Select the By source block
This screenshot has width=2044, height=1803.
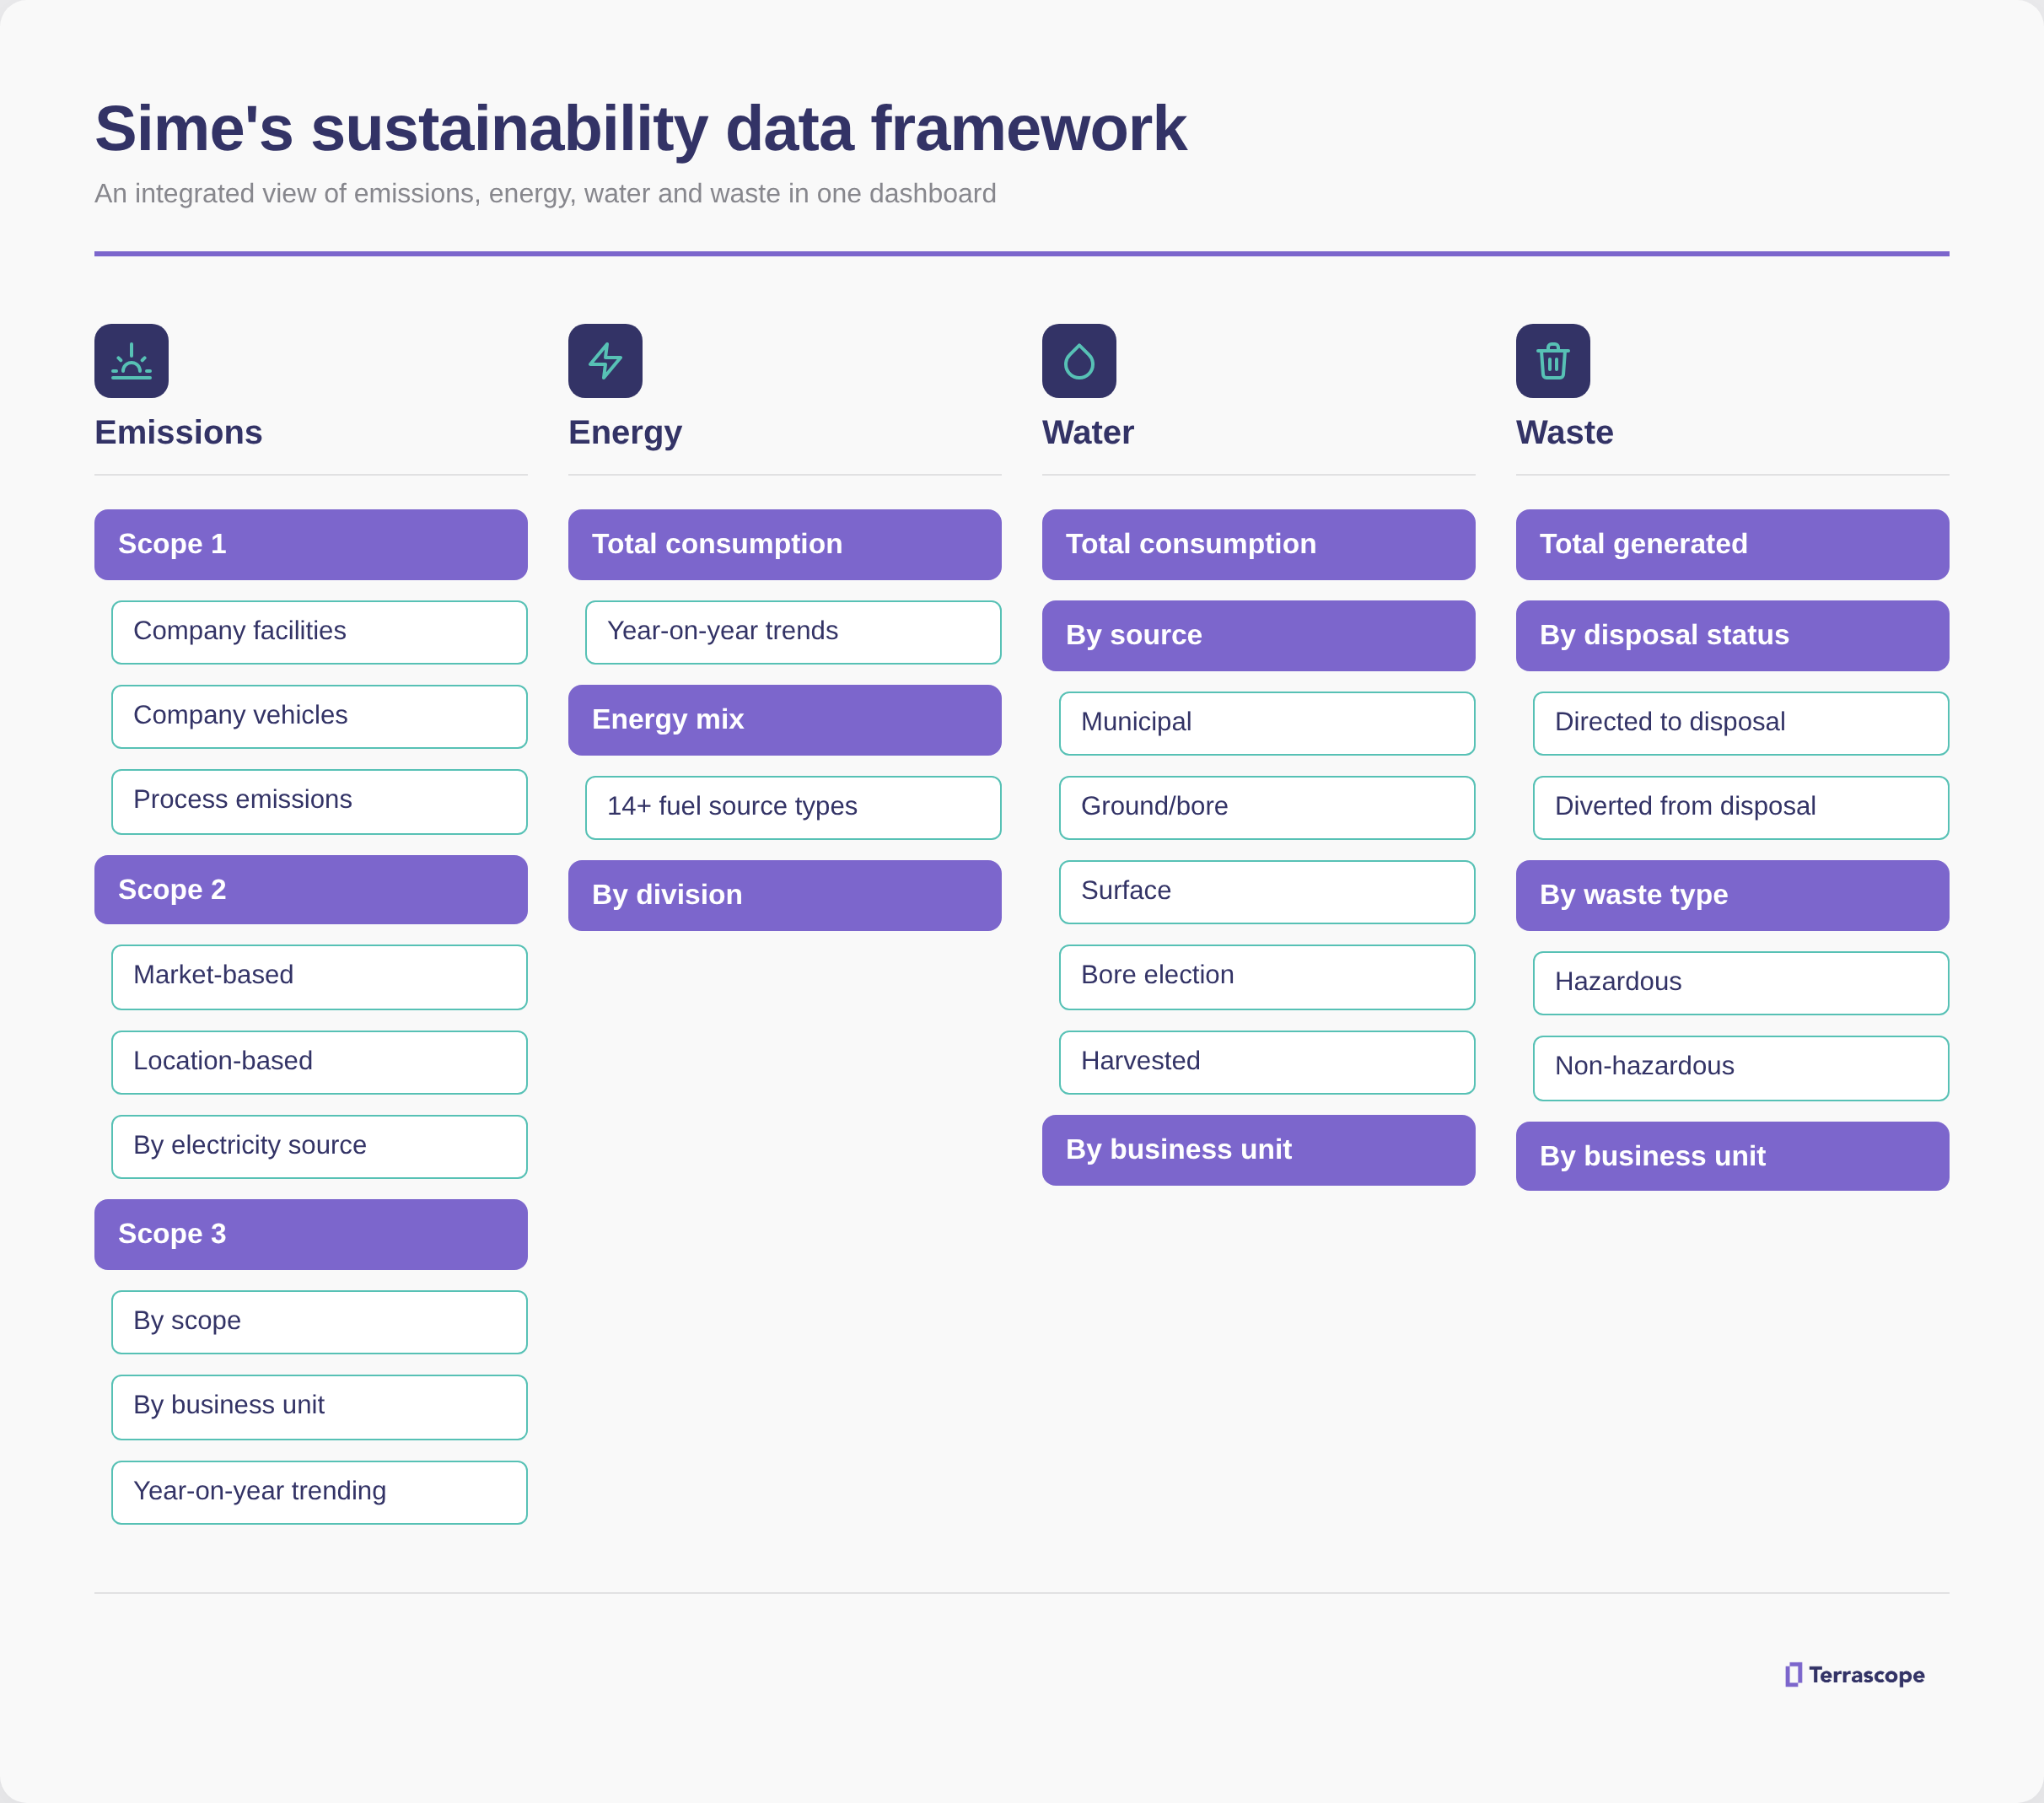pyautogui.click(x=1258, y=636)
